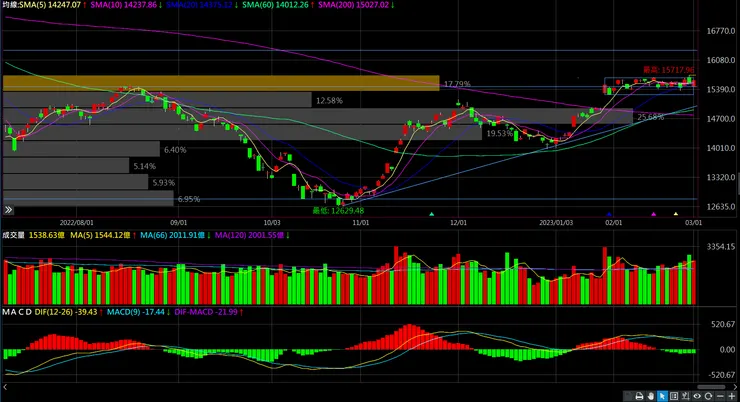Click the scrollbar right arrow
This screenshot has height=402, width=740.
(x=735, y=387)
